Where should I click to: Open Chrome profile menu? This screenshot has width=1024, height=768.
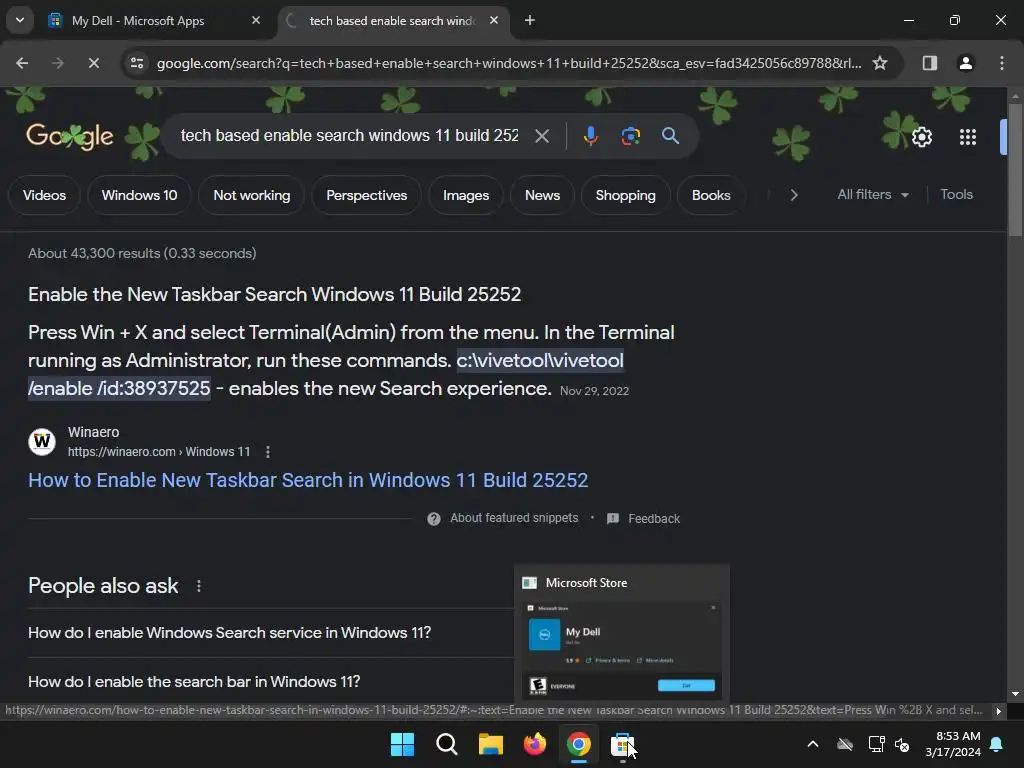click(965, 63)
